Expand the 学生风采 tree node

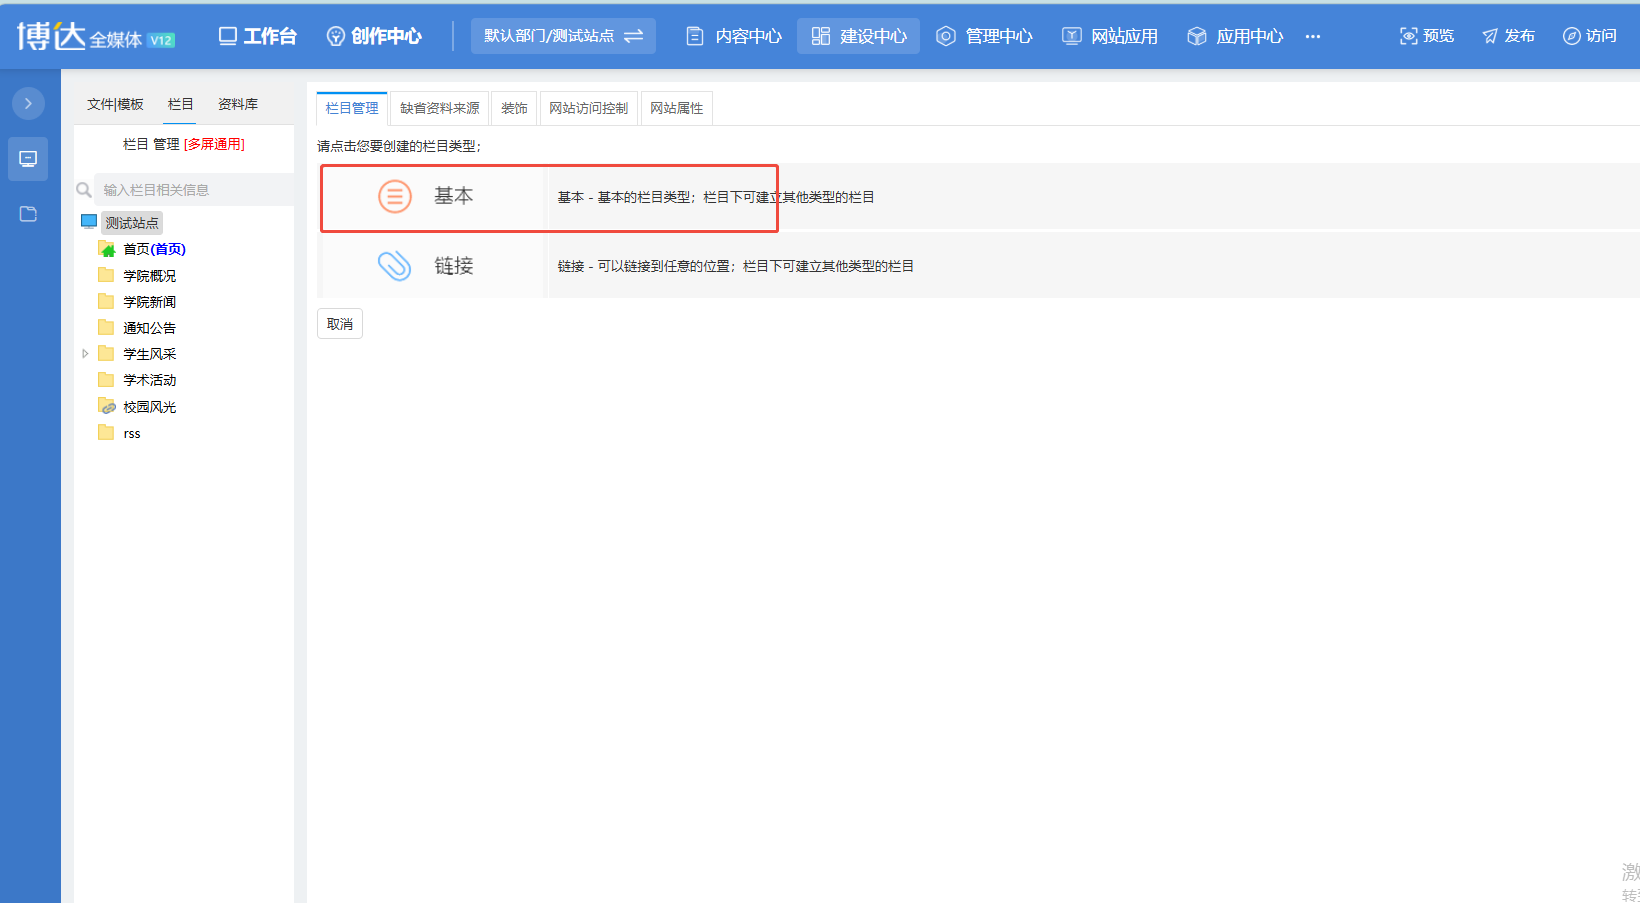pos(85,354)
